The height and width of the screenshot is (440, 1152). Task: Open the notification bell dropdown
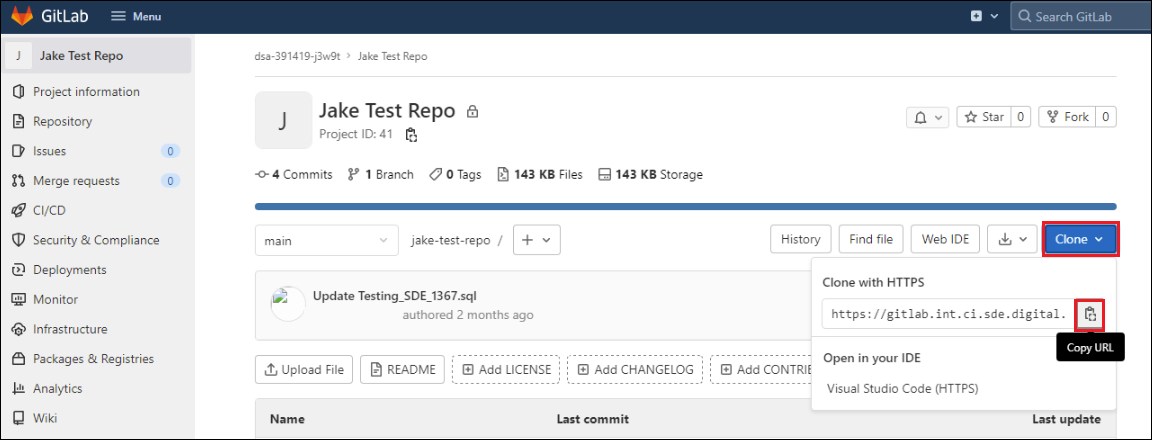coord(929,117)
